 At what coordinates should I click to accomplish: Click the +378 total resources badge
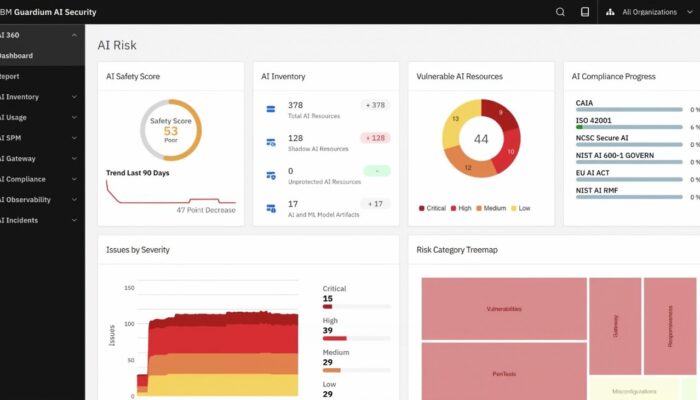click(x=375, y=105)
